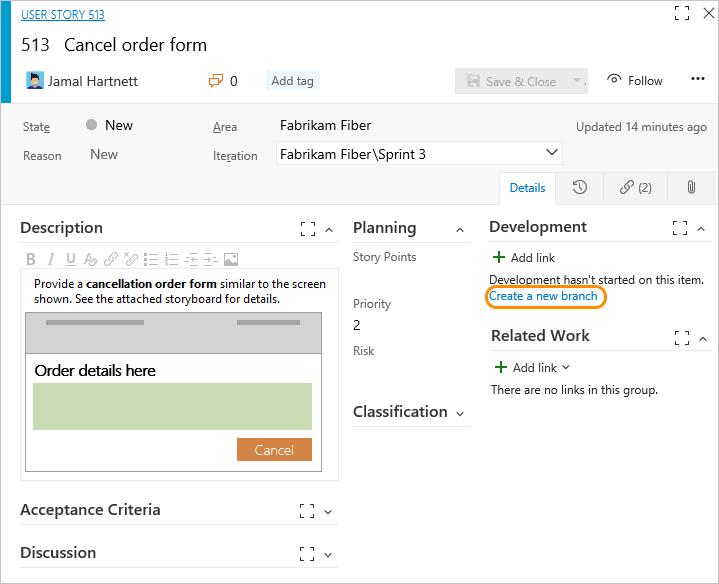Click the Bold formatting icon in Description
Image resolution: width=719 pixels, height=584 pixels.
coord(31,259)
